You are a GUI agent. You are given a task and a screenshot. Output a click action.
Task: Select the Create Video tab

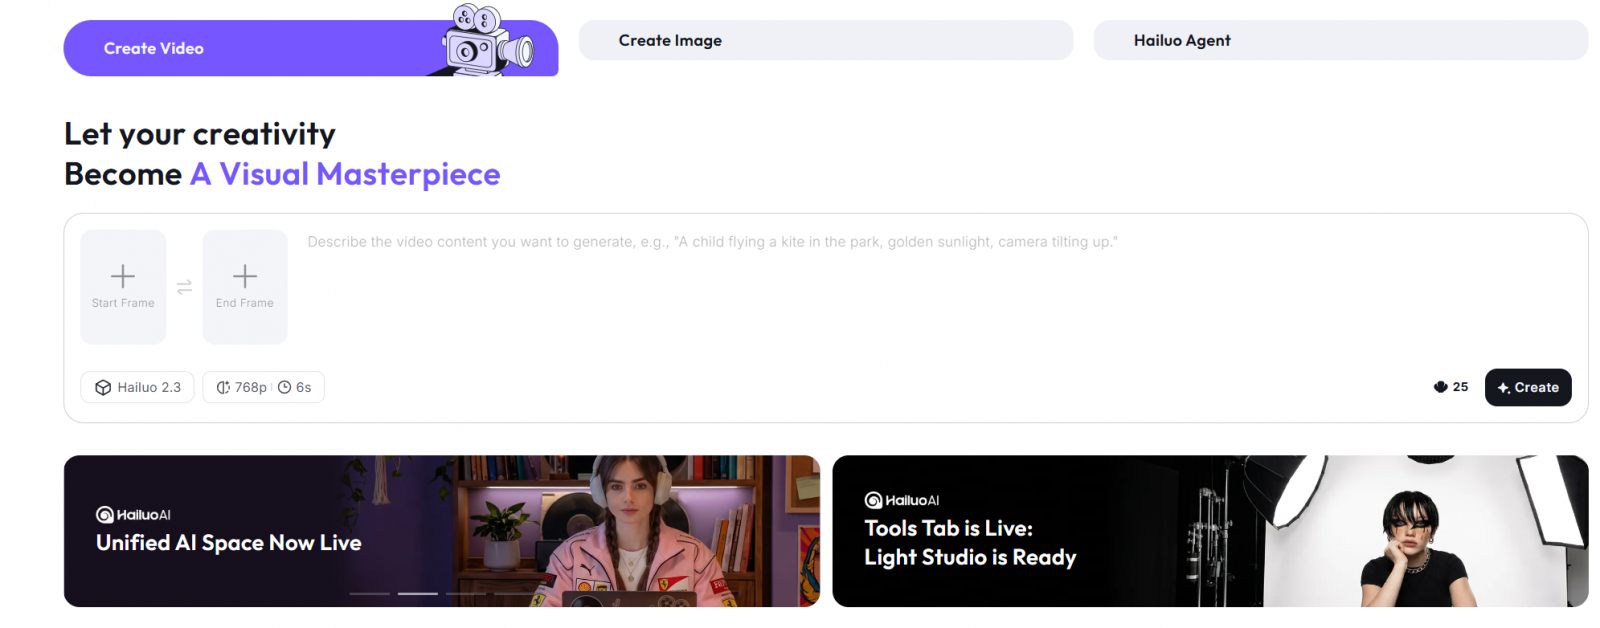click(310, 48)
